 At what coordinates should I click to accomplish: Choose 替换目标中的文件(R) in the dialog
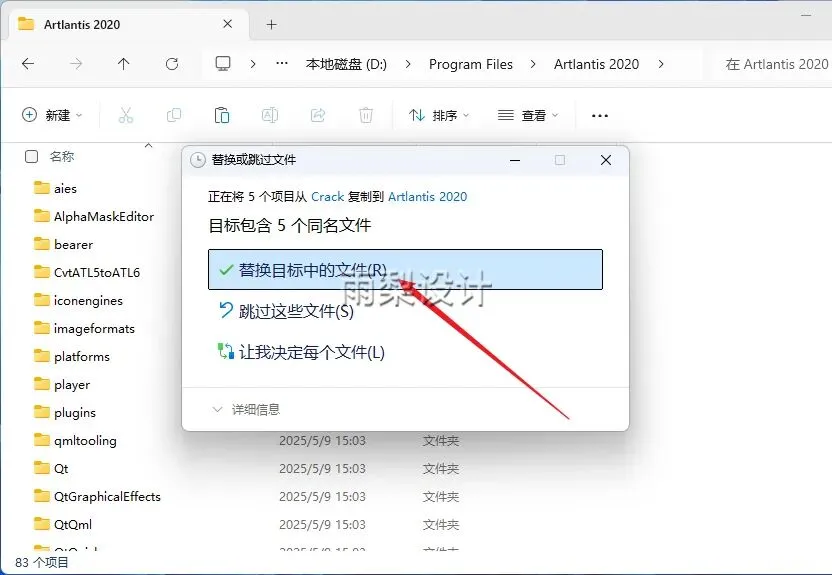pyautogui.click(x=405, y=269)
